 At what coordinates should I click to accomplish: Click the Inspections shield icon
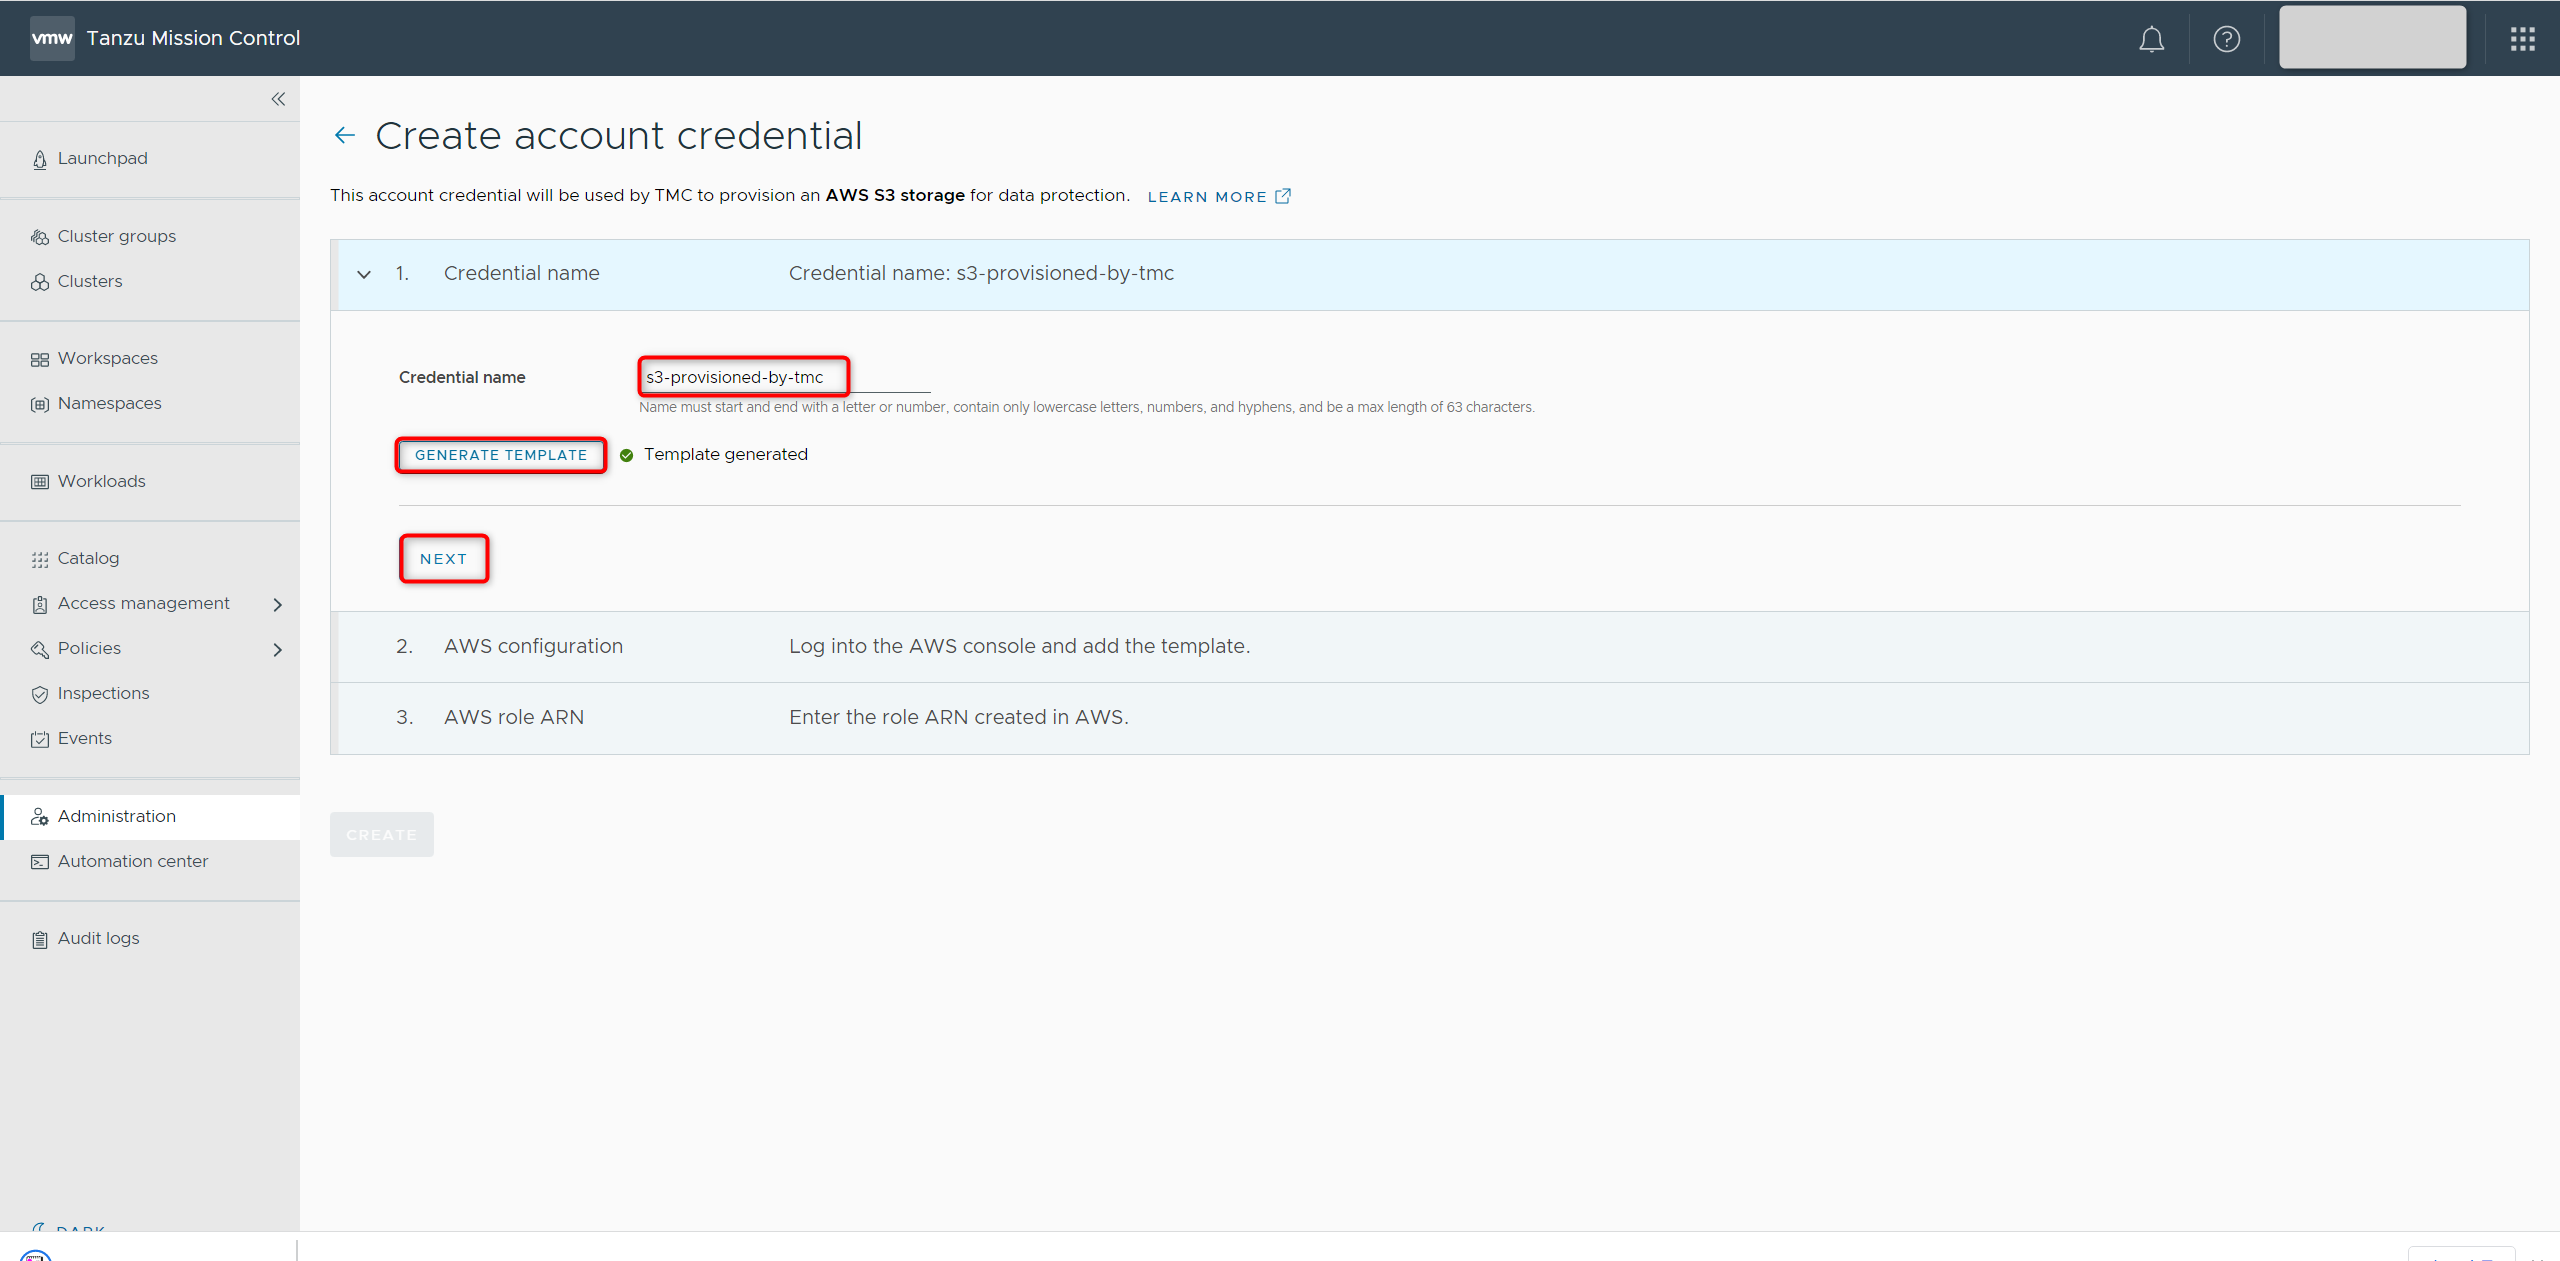(40, 694)
